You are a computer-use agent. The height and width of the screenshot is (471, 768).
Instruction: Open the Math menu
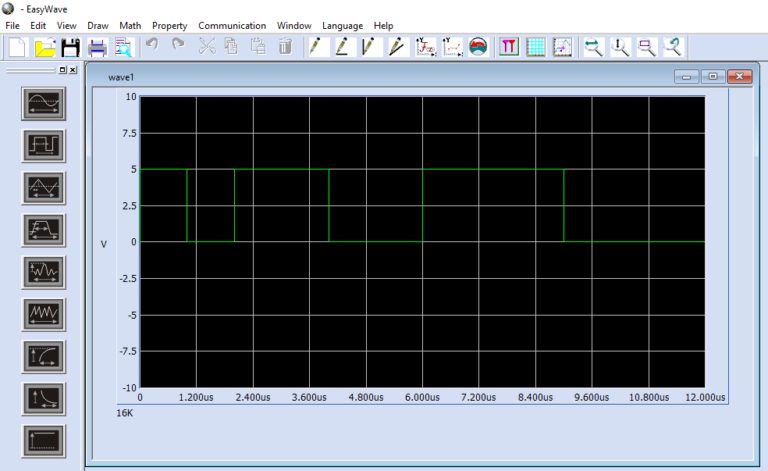pos(130,25)
